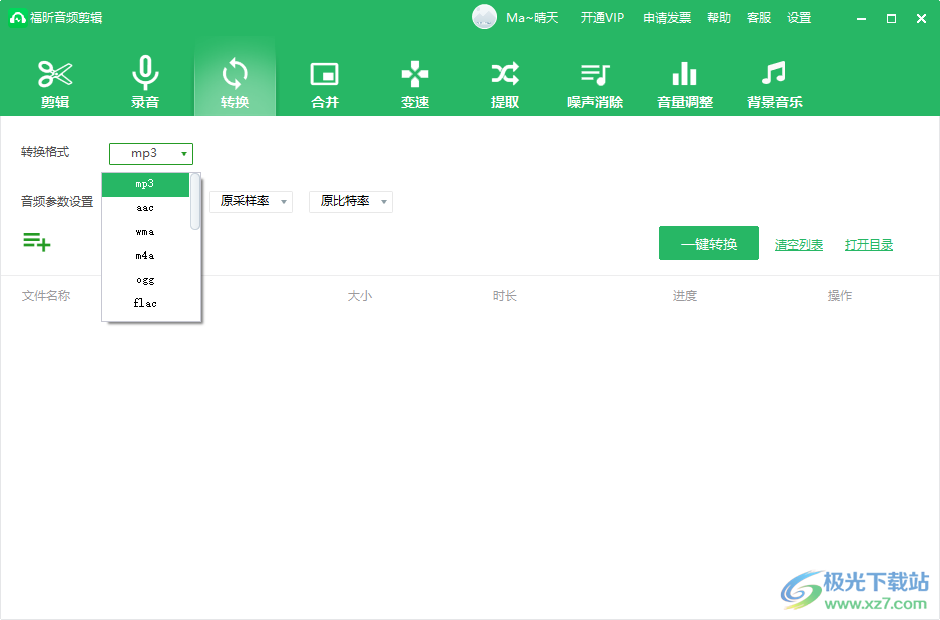This screenshot has width=940, height=620.
Task: Click the format list scrollbar
Action: point(195,201)
